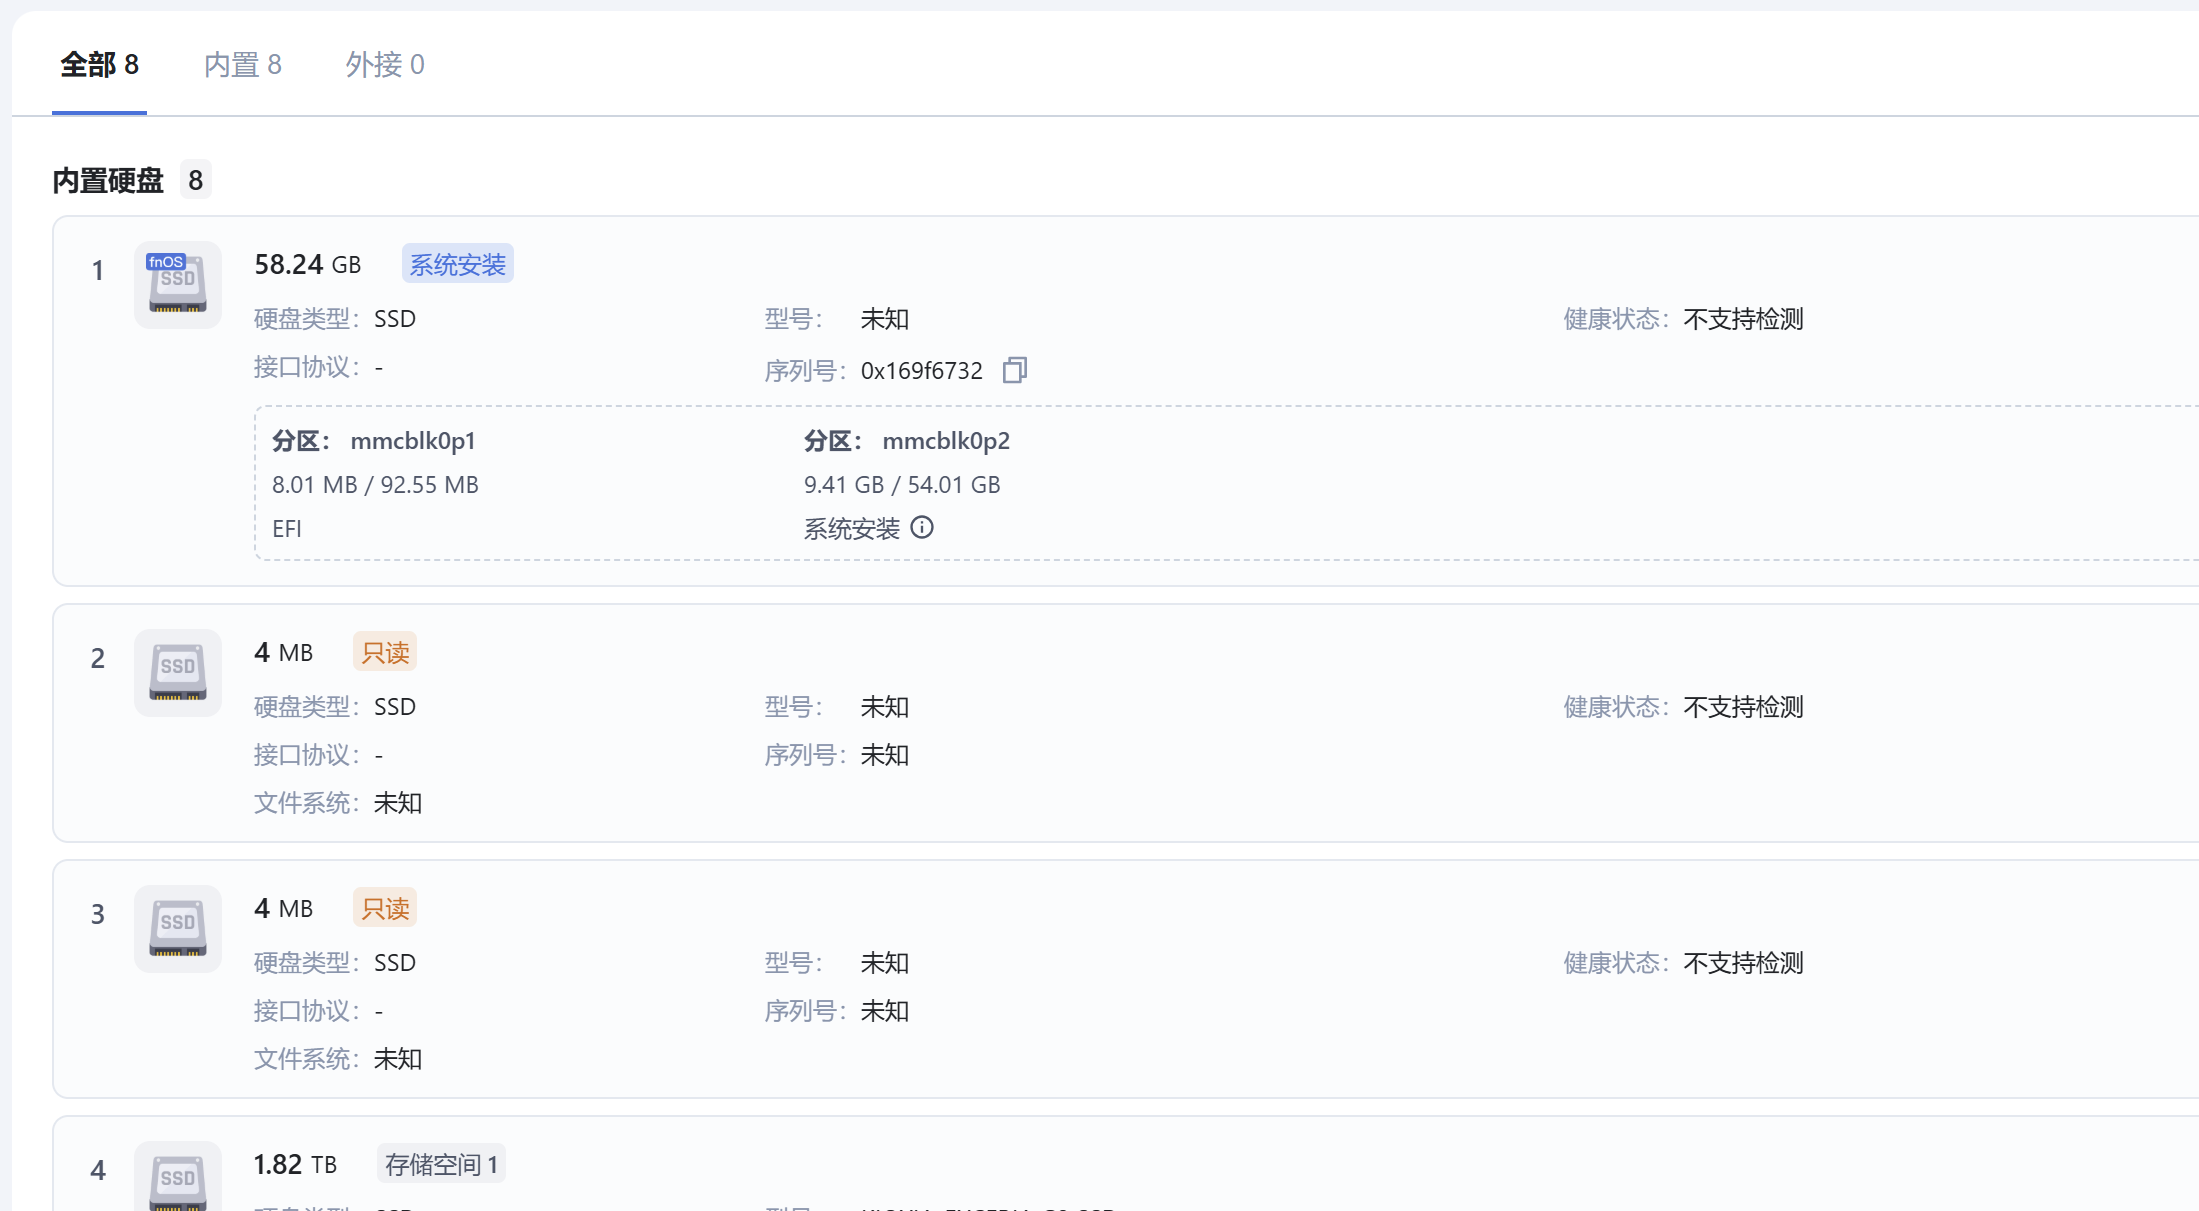
Task: Click the 内置硬盘 section count badge
Action: [196, 180]
